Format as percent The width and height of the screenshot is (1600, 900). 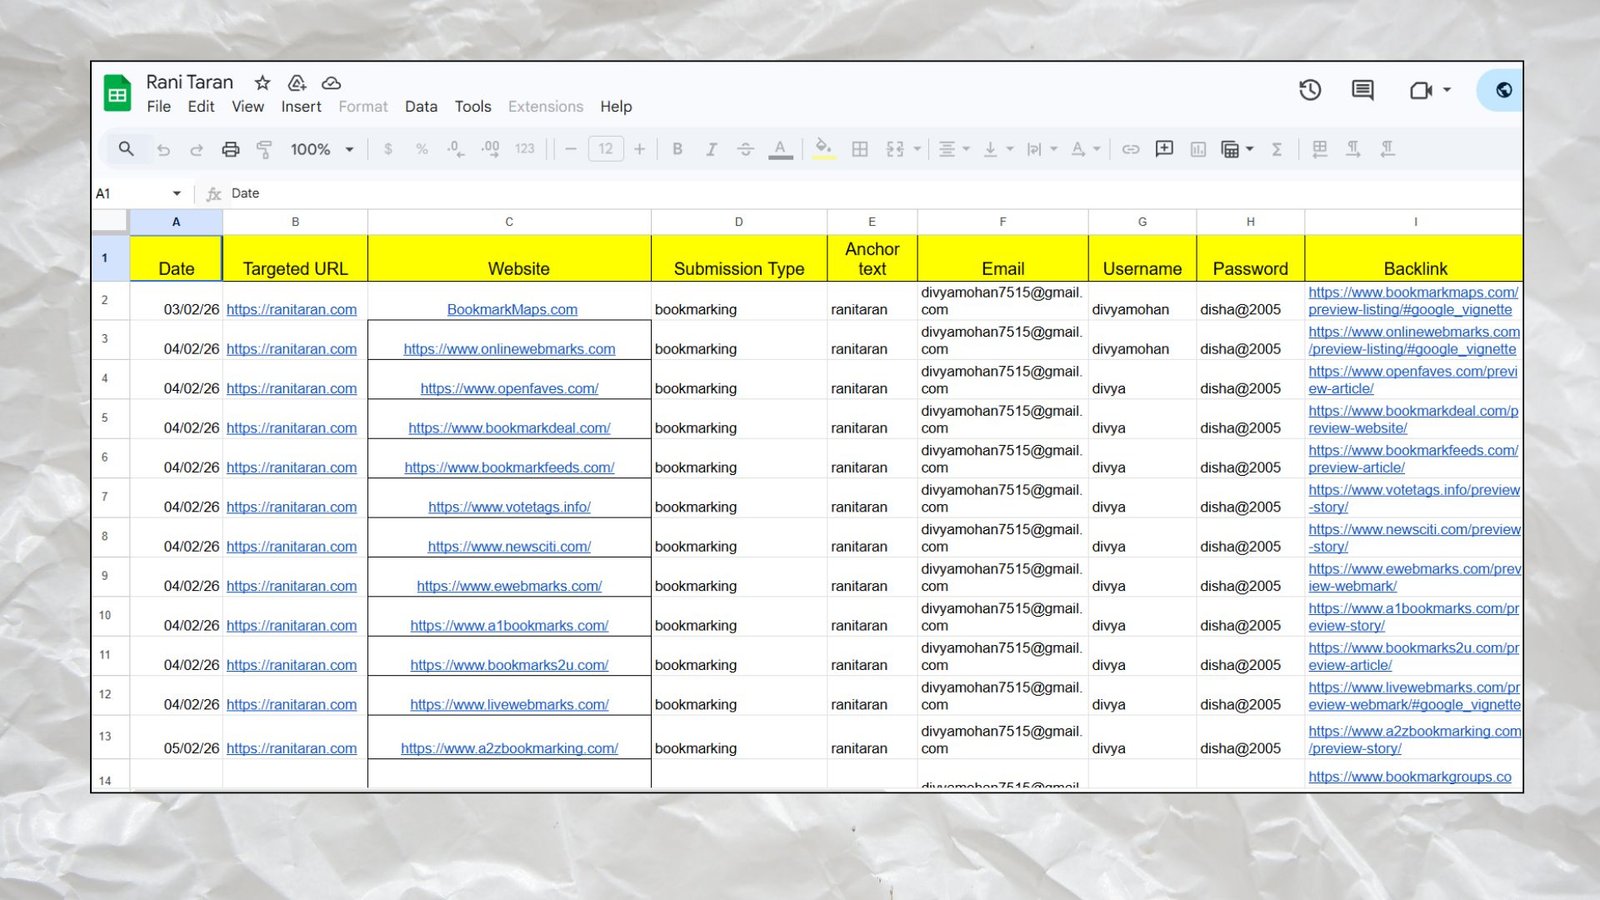pos(422,149)
